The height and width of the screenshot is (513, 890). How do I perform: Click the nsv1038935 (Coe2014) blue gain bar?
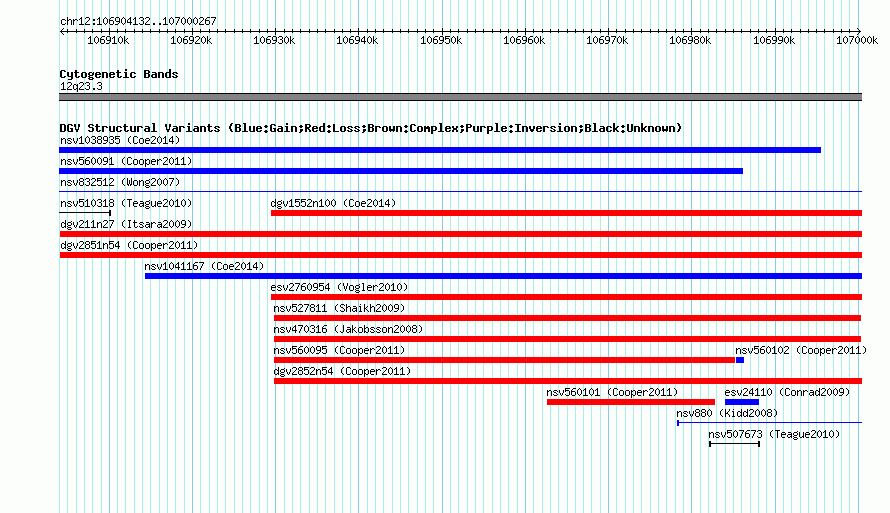coord(440,150)
